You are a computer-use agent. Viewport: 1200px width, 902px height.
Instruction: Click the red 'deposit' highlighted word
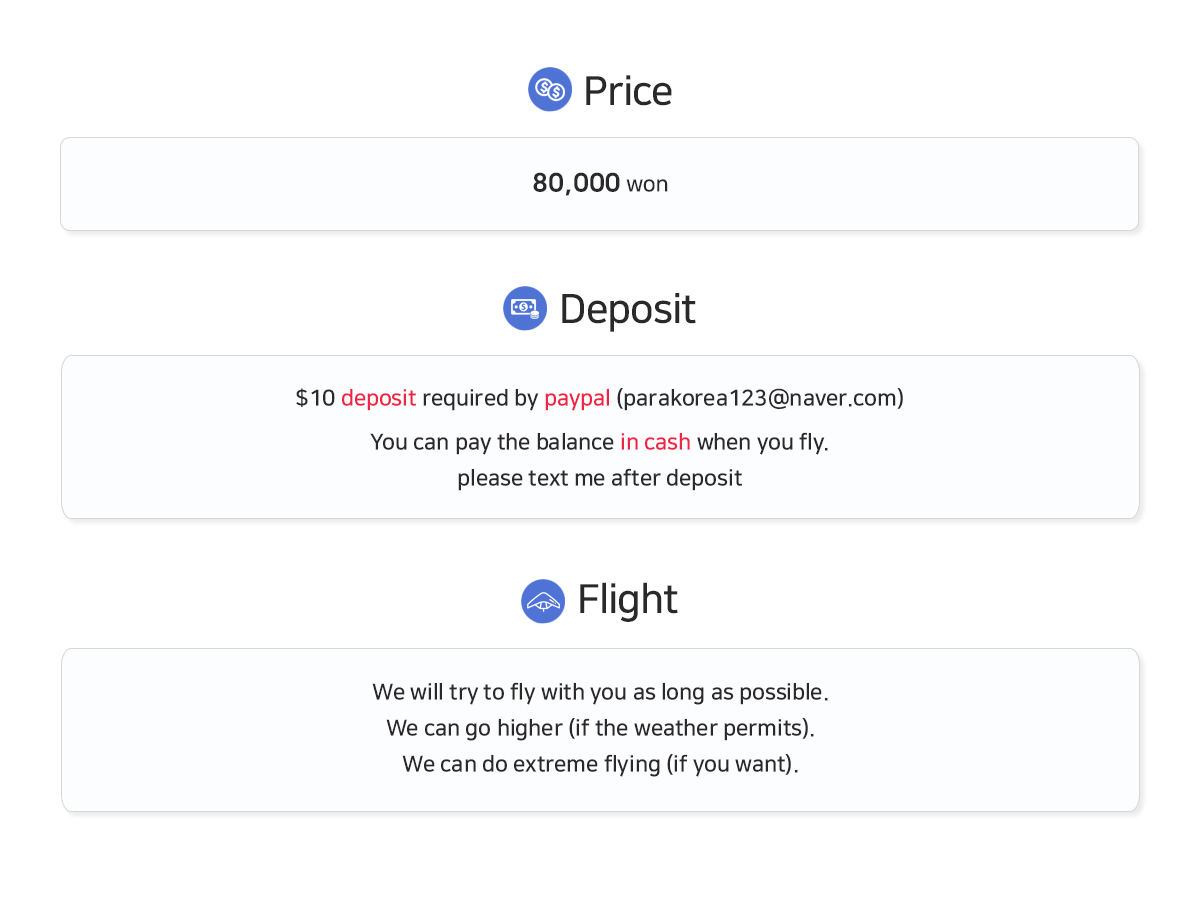[x=378, y=398]
